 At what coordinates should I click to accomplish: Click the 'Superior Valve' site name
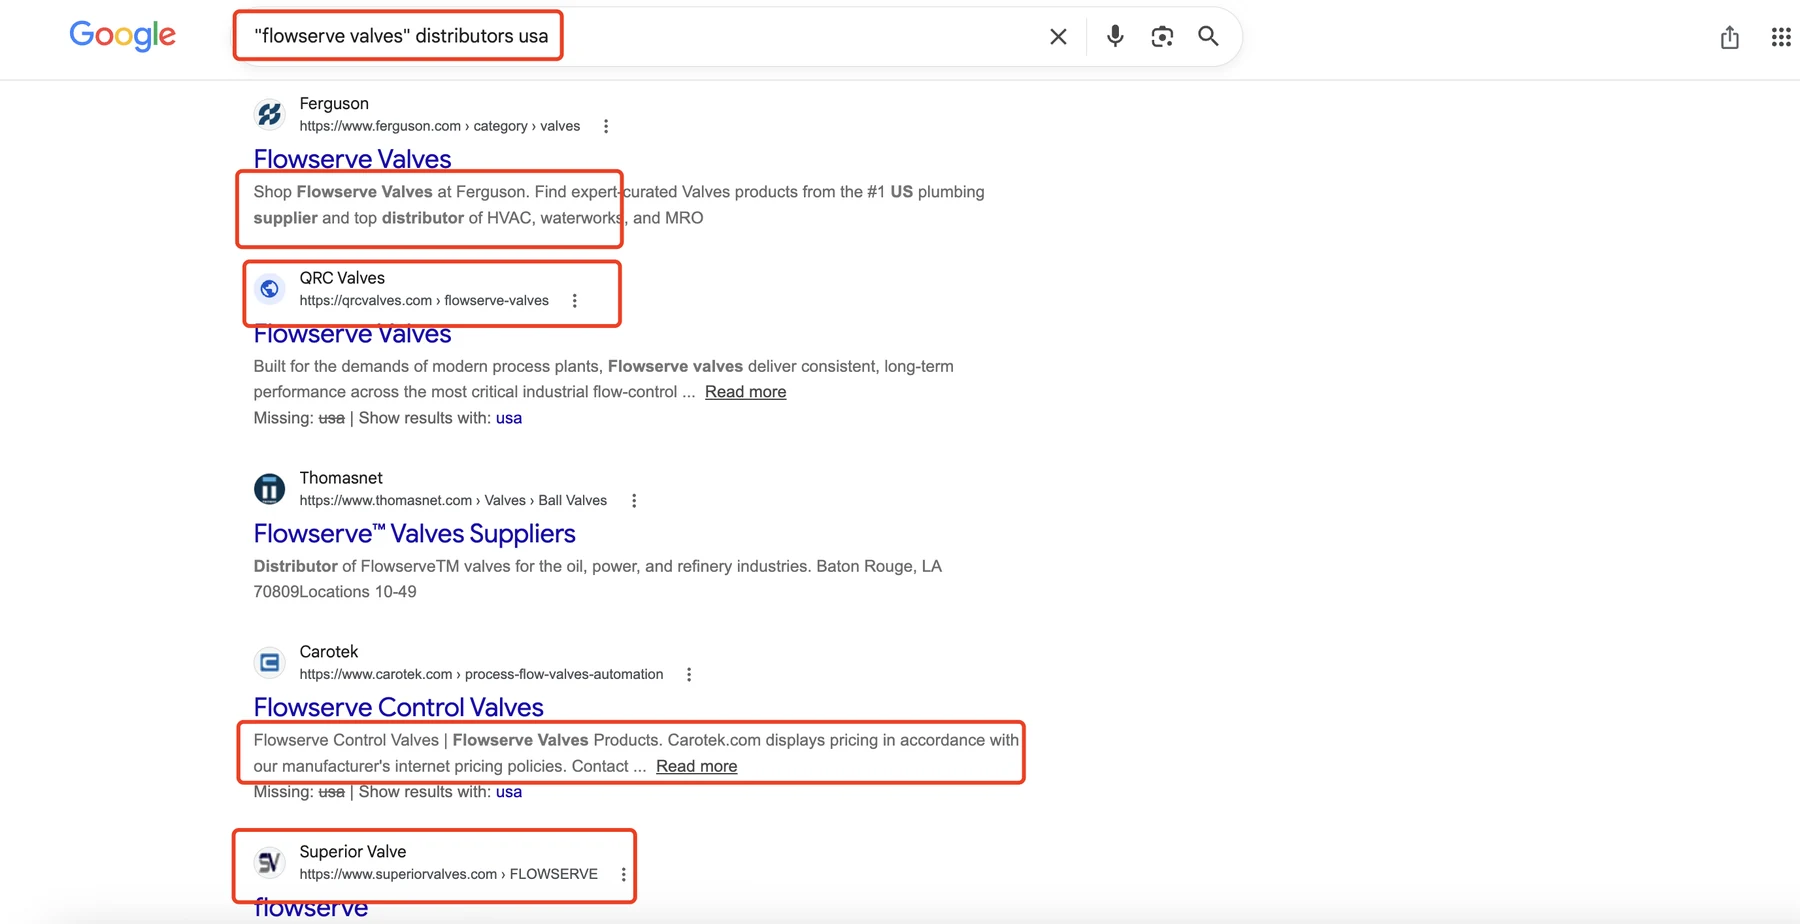[x=352, y=852]
